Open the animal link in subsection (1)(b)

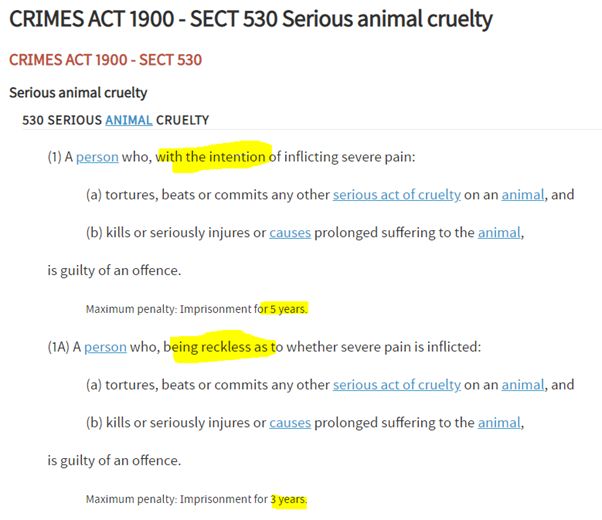tap(499, 233)
